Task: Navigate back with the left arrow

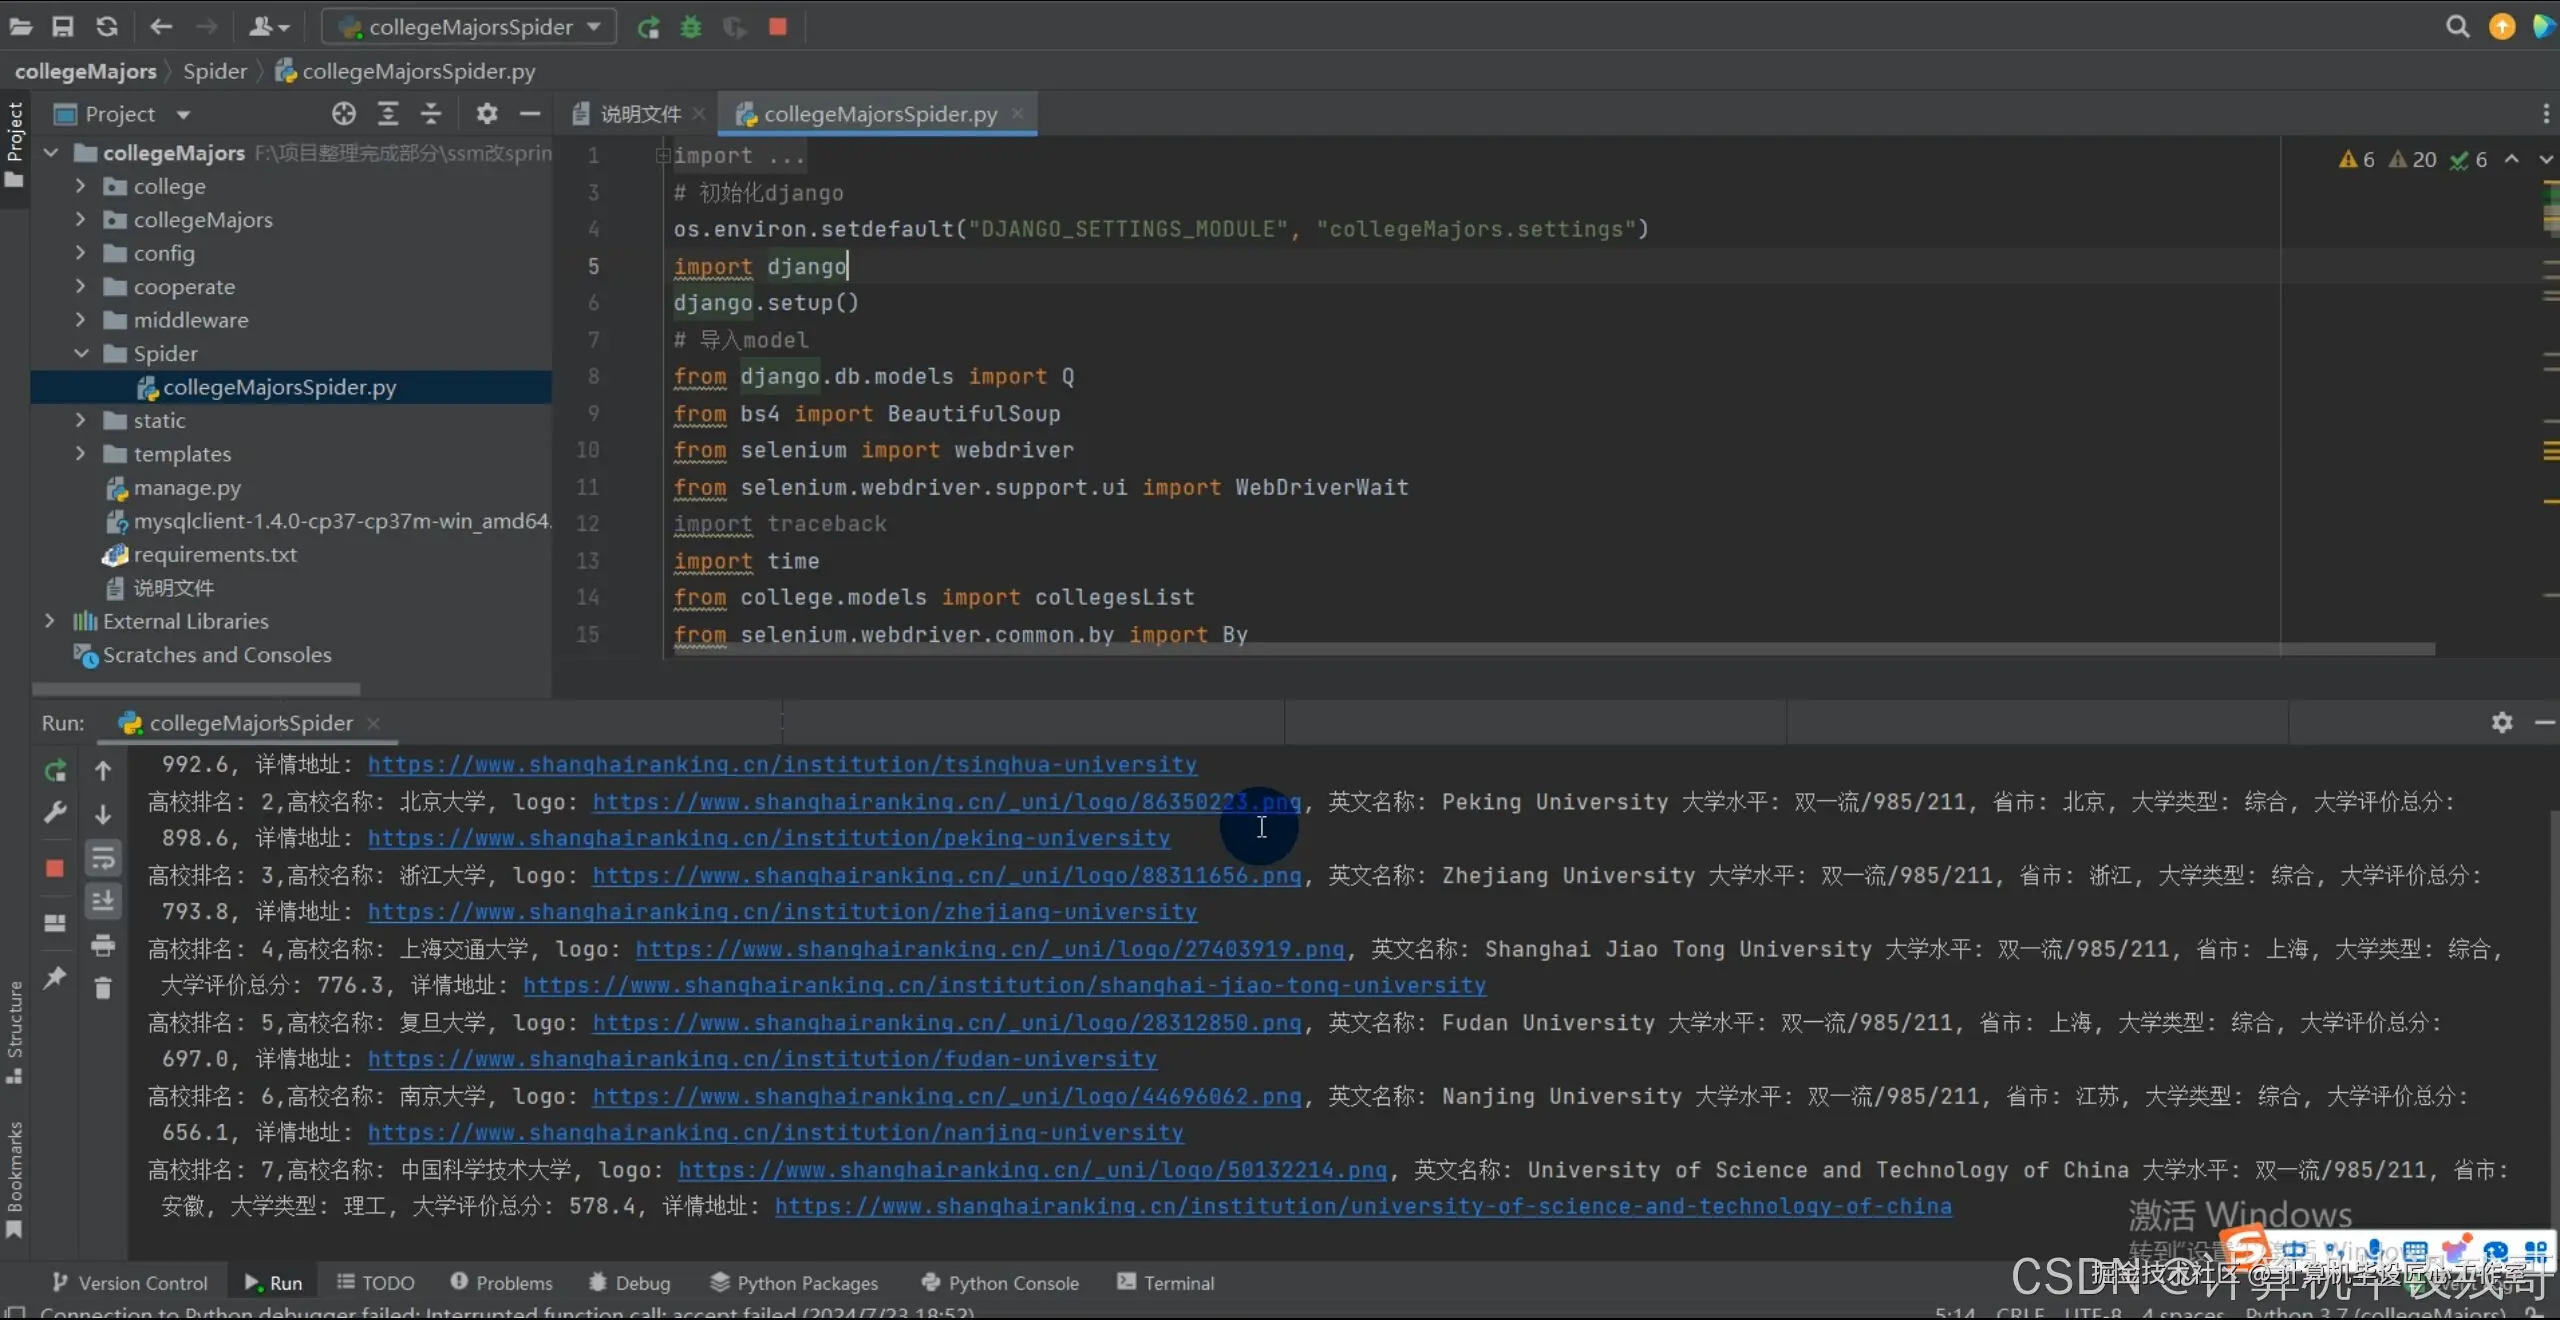Action: coord(161,27)
